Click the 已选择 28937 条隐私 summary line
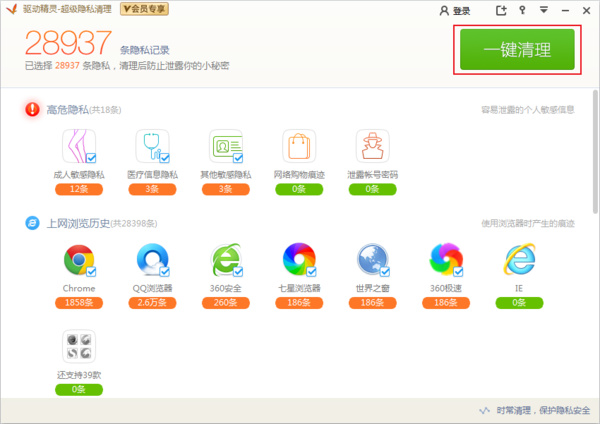Image resolution: width=600 pixels, height=424 pixels. (127, 66)
